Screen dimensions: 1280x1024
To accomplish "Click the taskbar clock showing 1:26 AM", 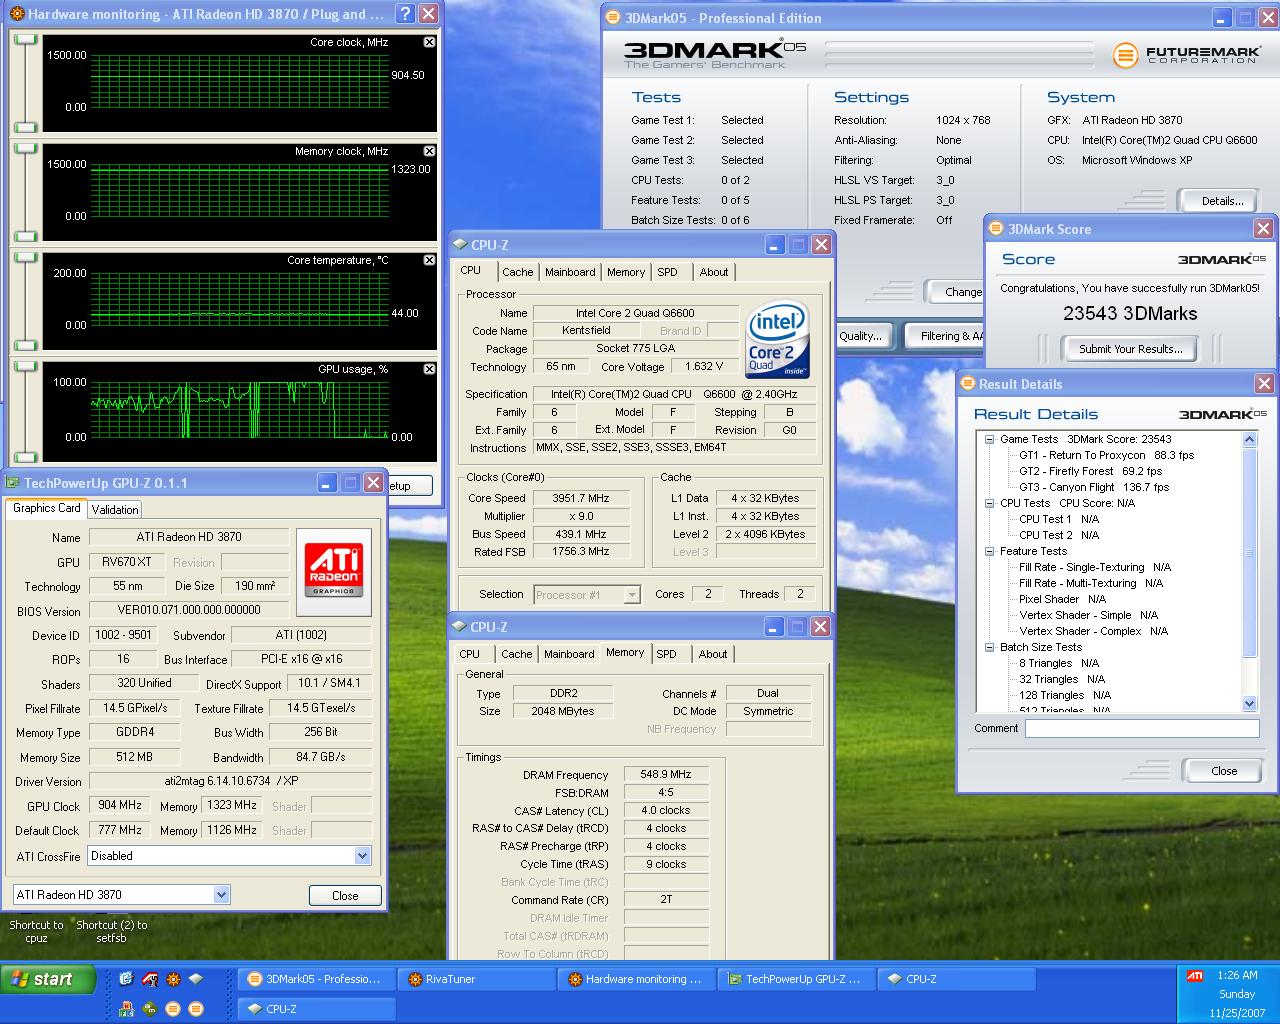I will tap(1237, 975).
